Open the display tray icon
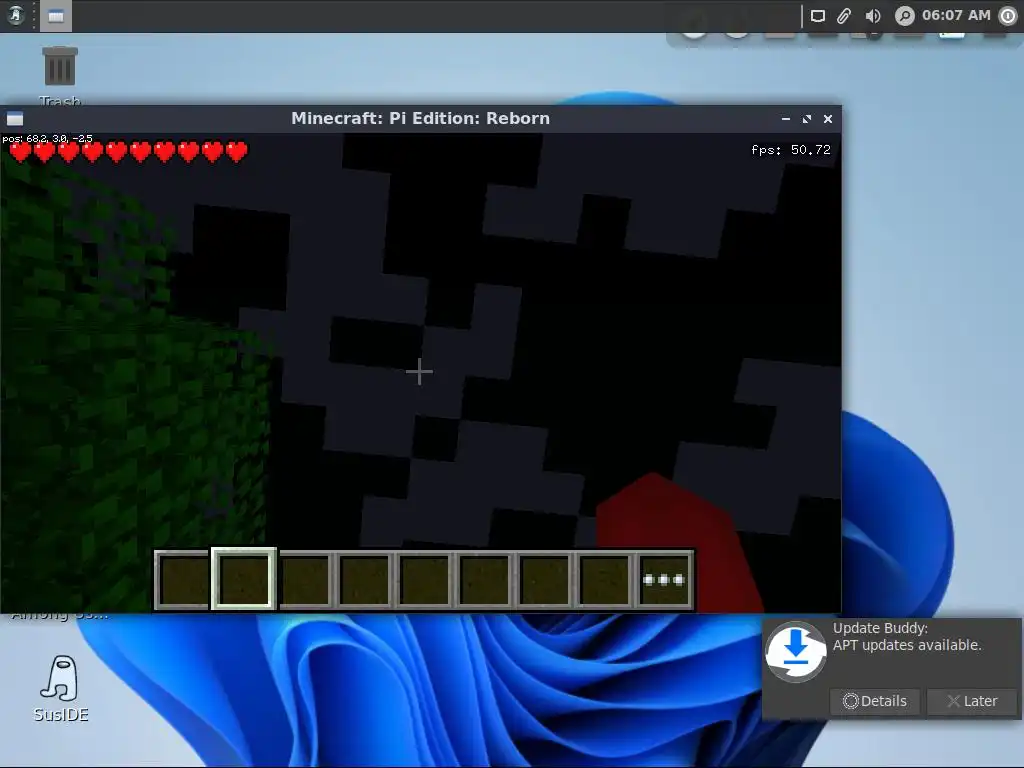Screen dimensions: 1024x768 pyautogui.click(x=817, y=16)
